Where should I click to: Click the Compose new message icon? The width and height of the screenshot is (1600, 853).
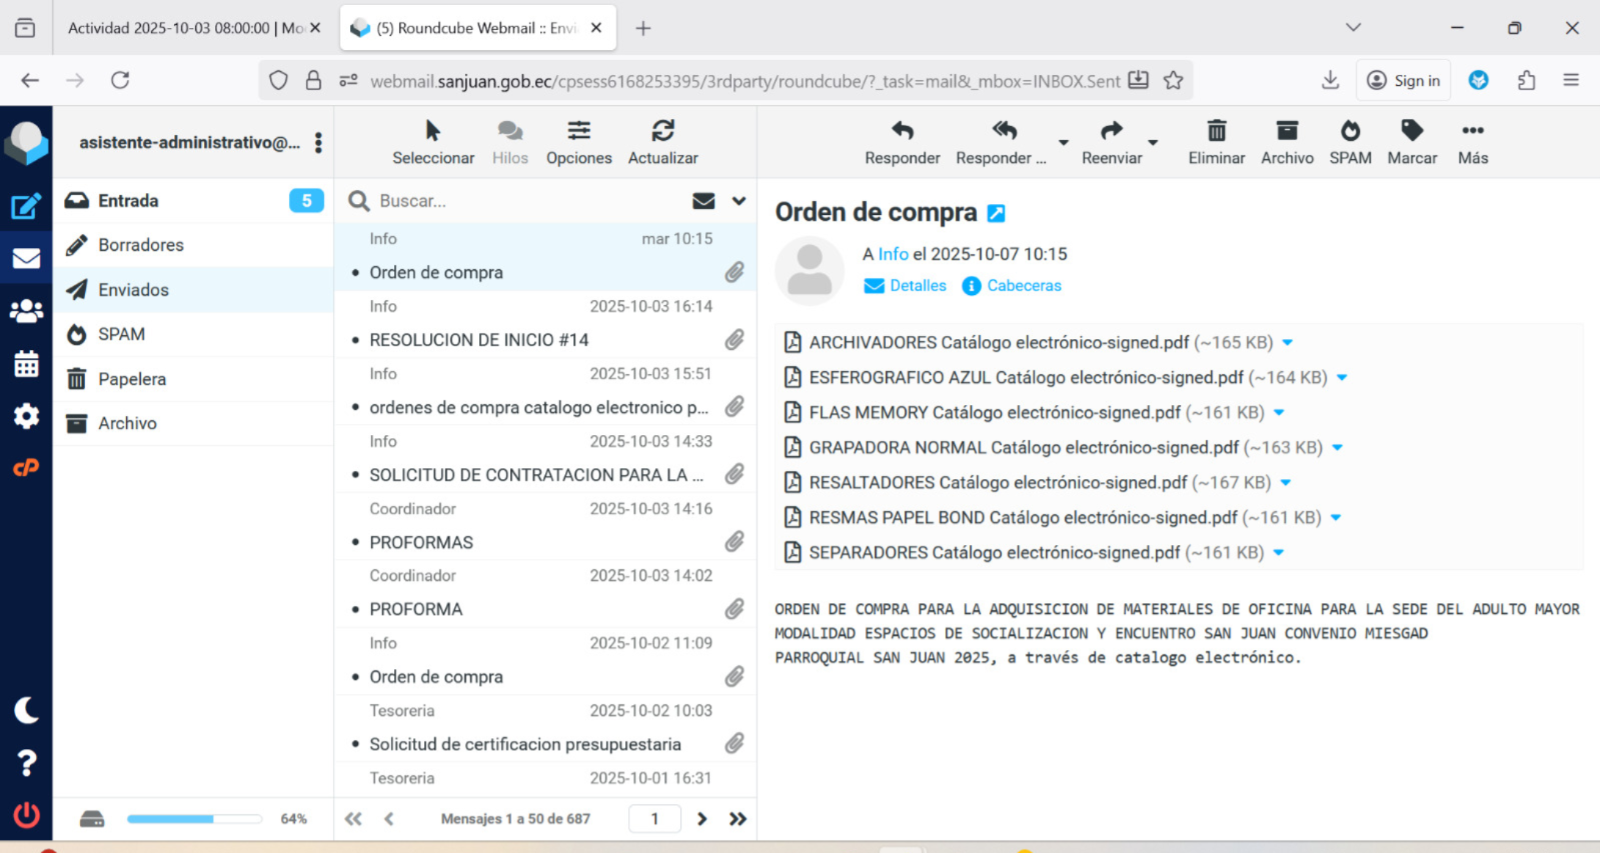(x=26, y=207)
